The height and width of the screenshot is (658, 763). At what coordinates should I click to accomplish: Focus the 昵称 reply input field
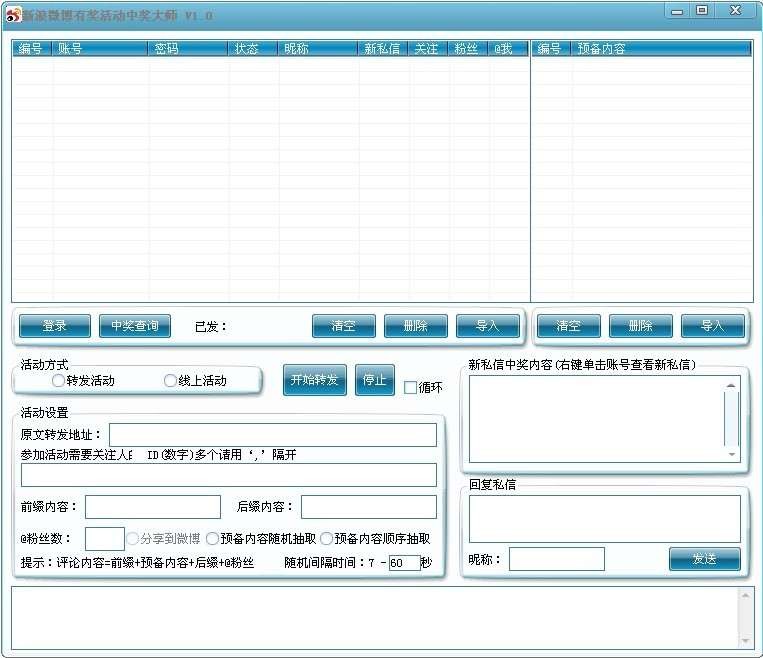(557, 559)
